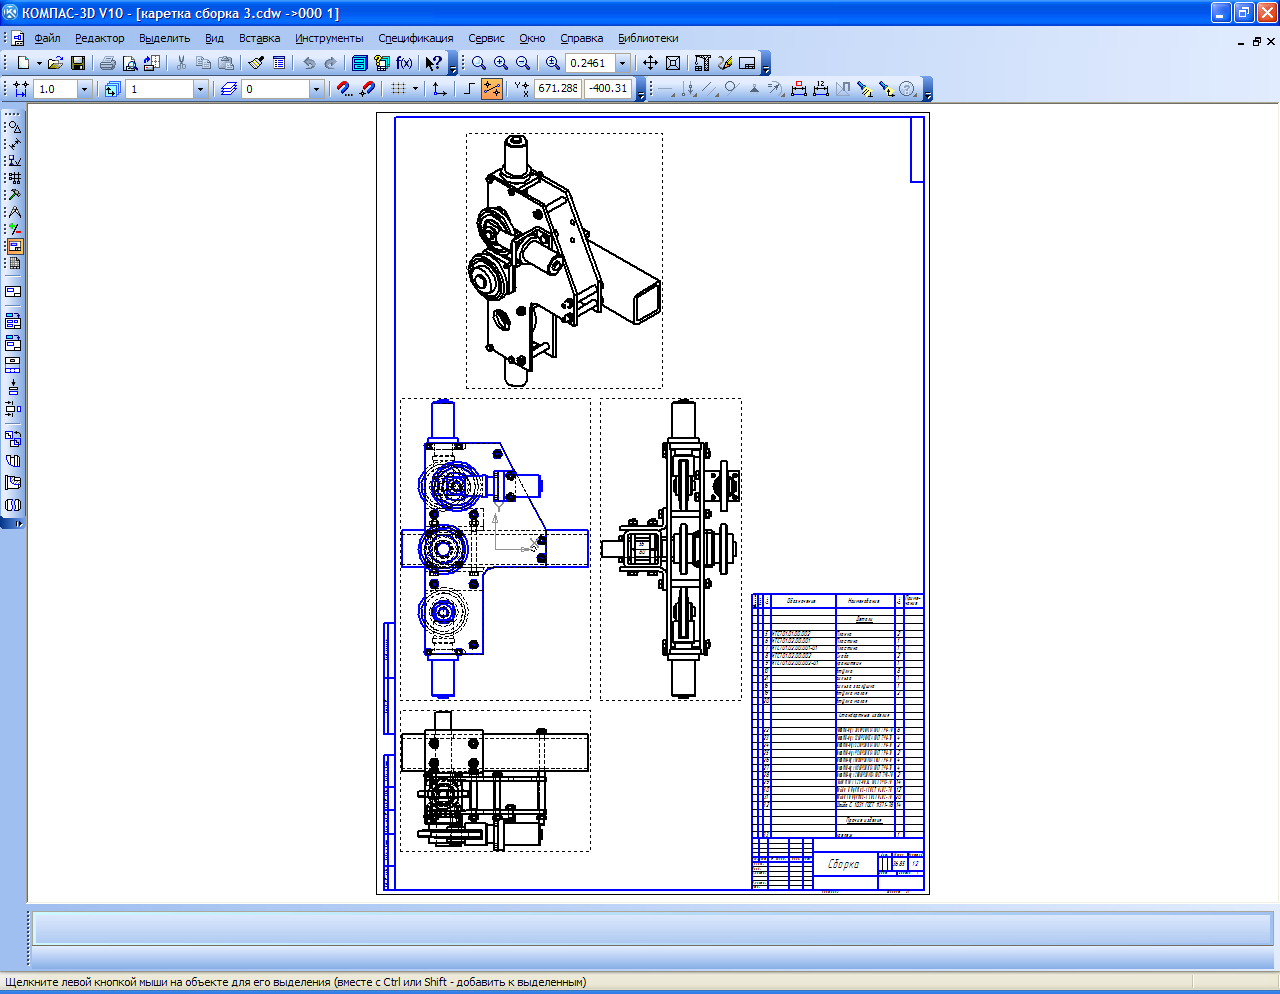1280x994 pixels.
Task: Open the Файл menu
Action: pyautogui.click(x=47, y=38)
